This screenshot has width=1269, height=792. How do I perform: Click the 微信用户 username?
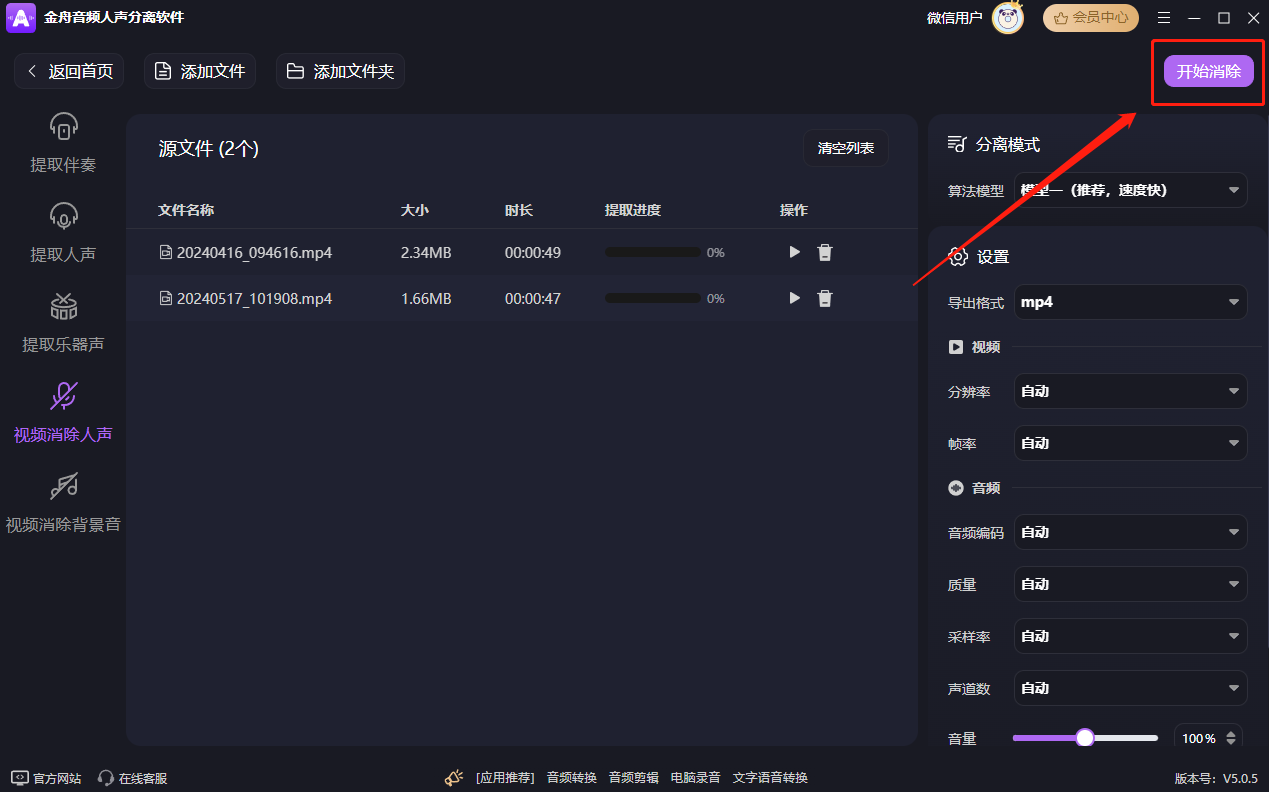pos(955,18)
